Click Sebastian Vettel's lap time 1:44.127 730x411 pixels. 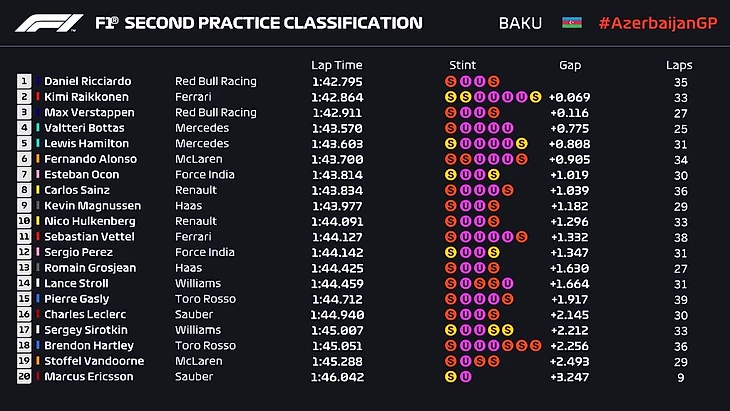[336, 237]
